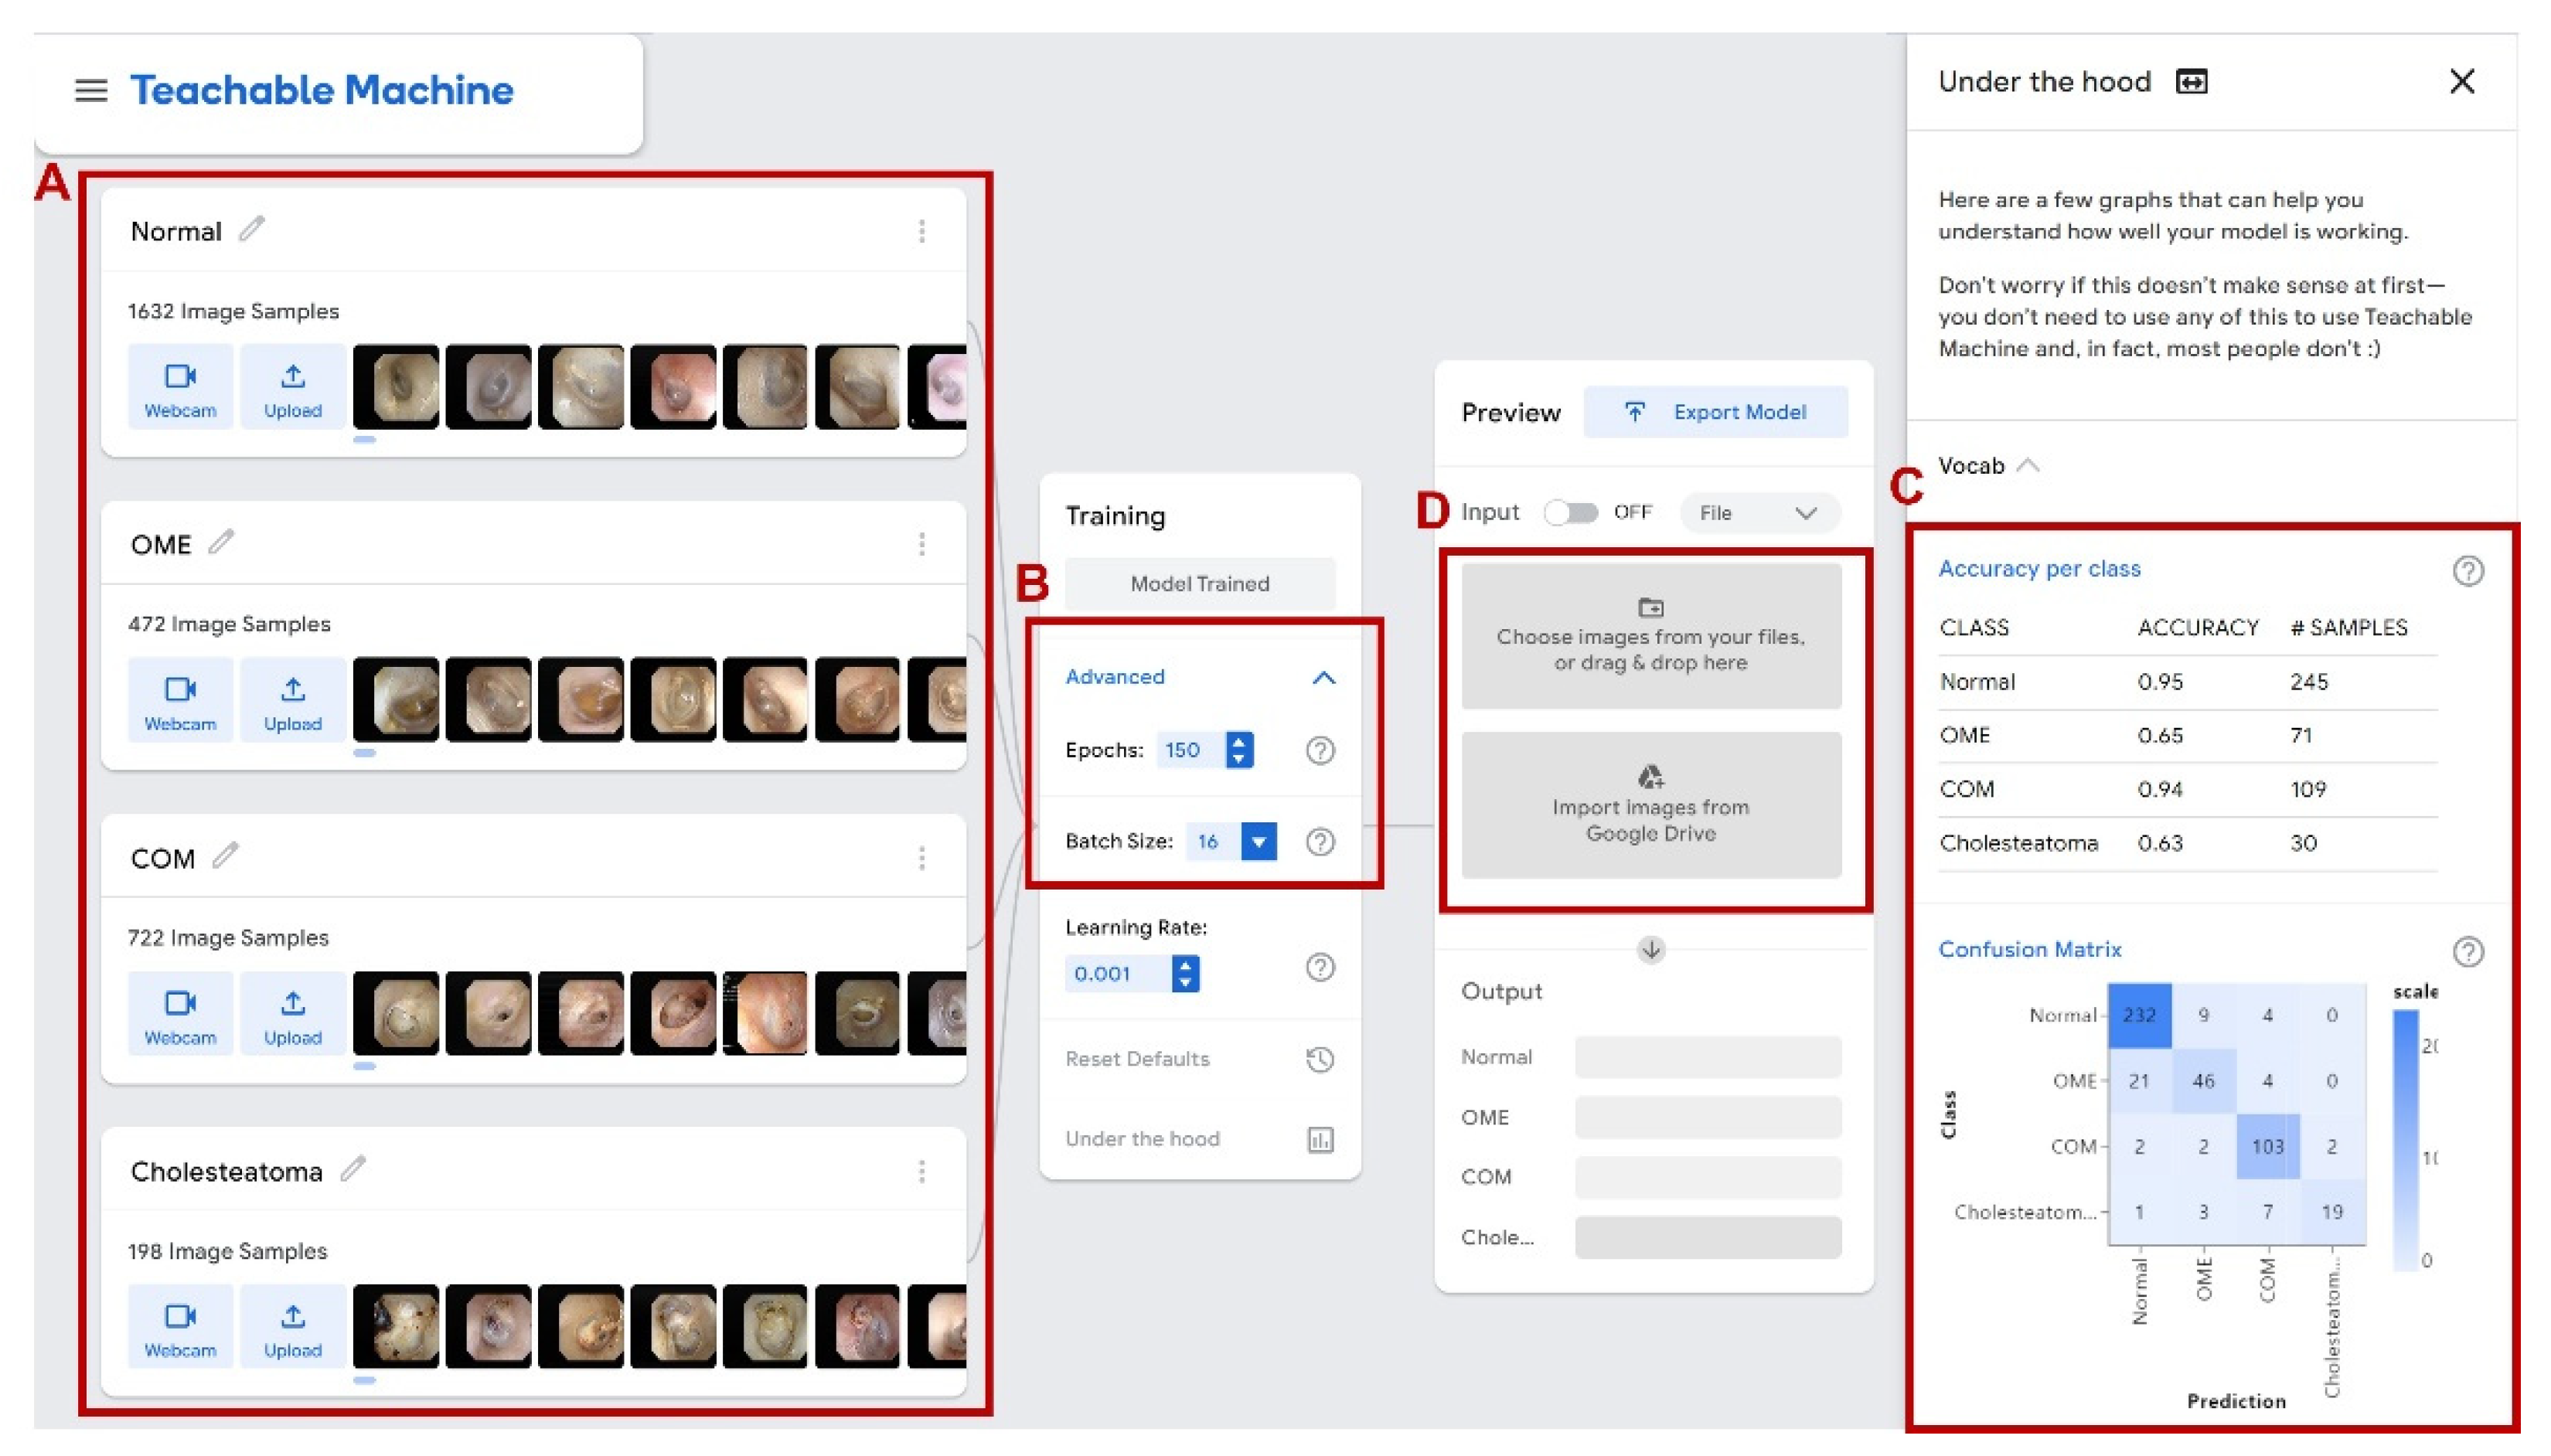
Task: Open the hamburger menu beside Teachable Machine
Action: click(91, 91)
